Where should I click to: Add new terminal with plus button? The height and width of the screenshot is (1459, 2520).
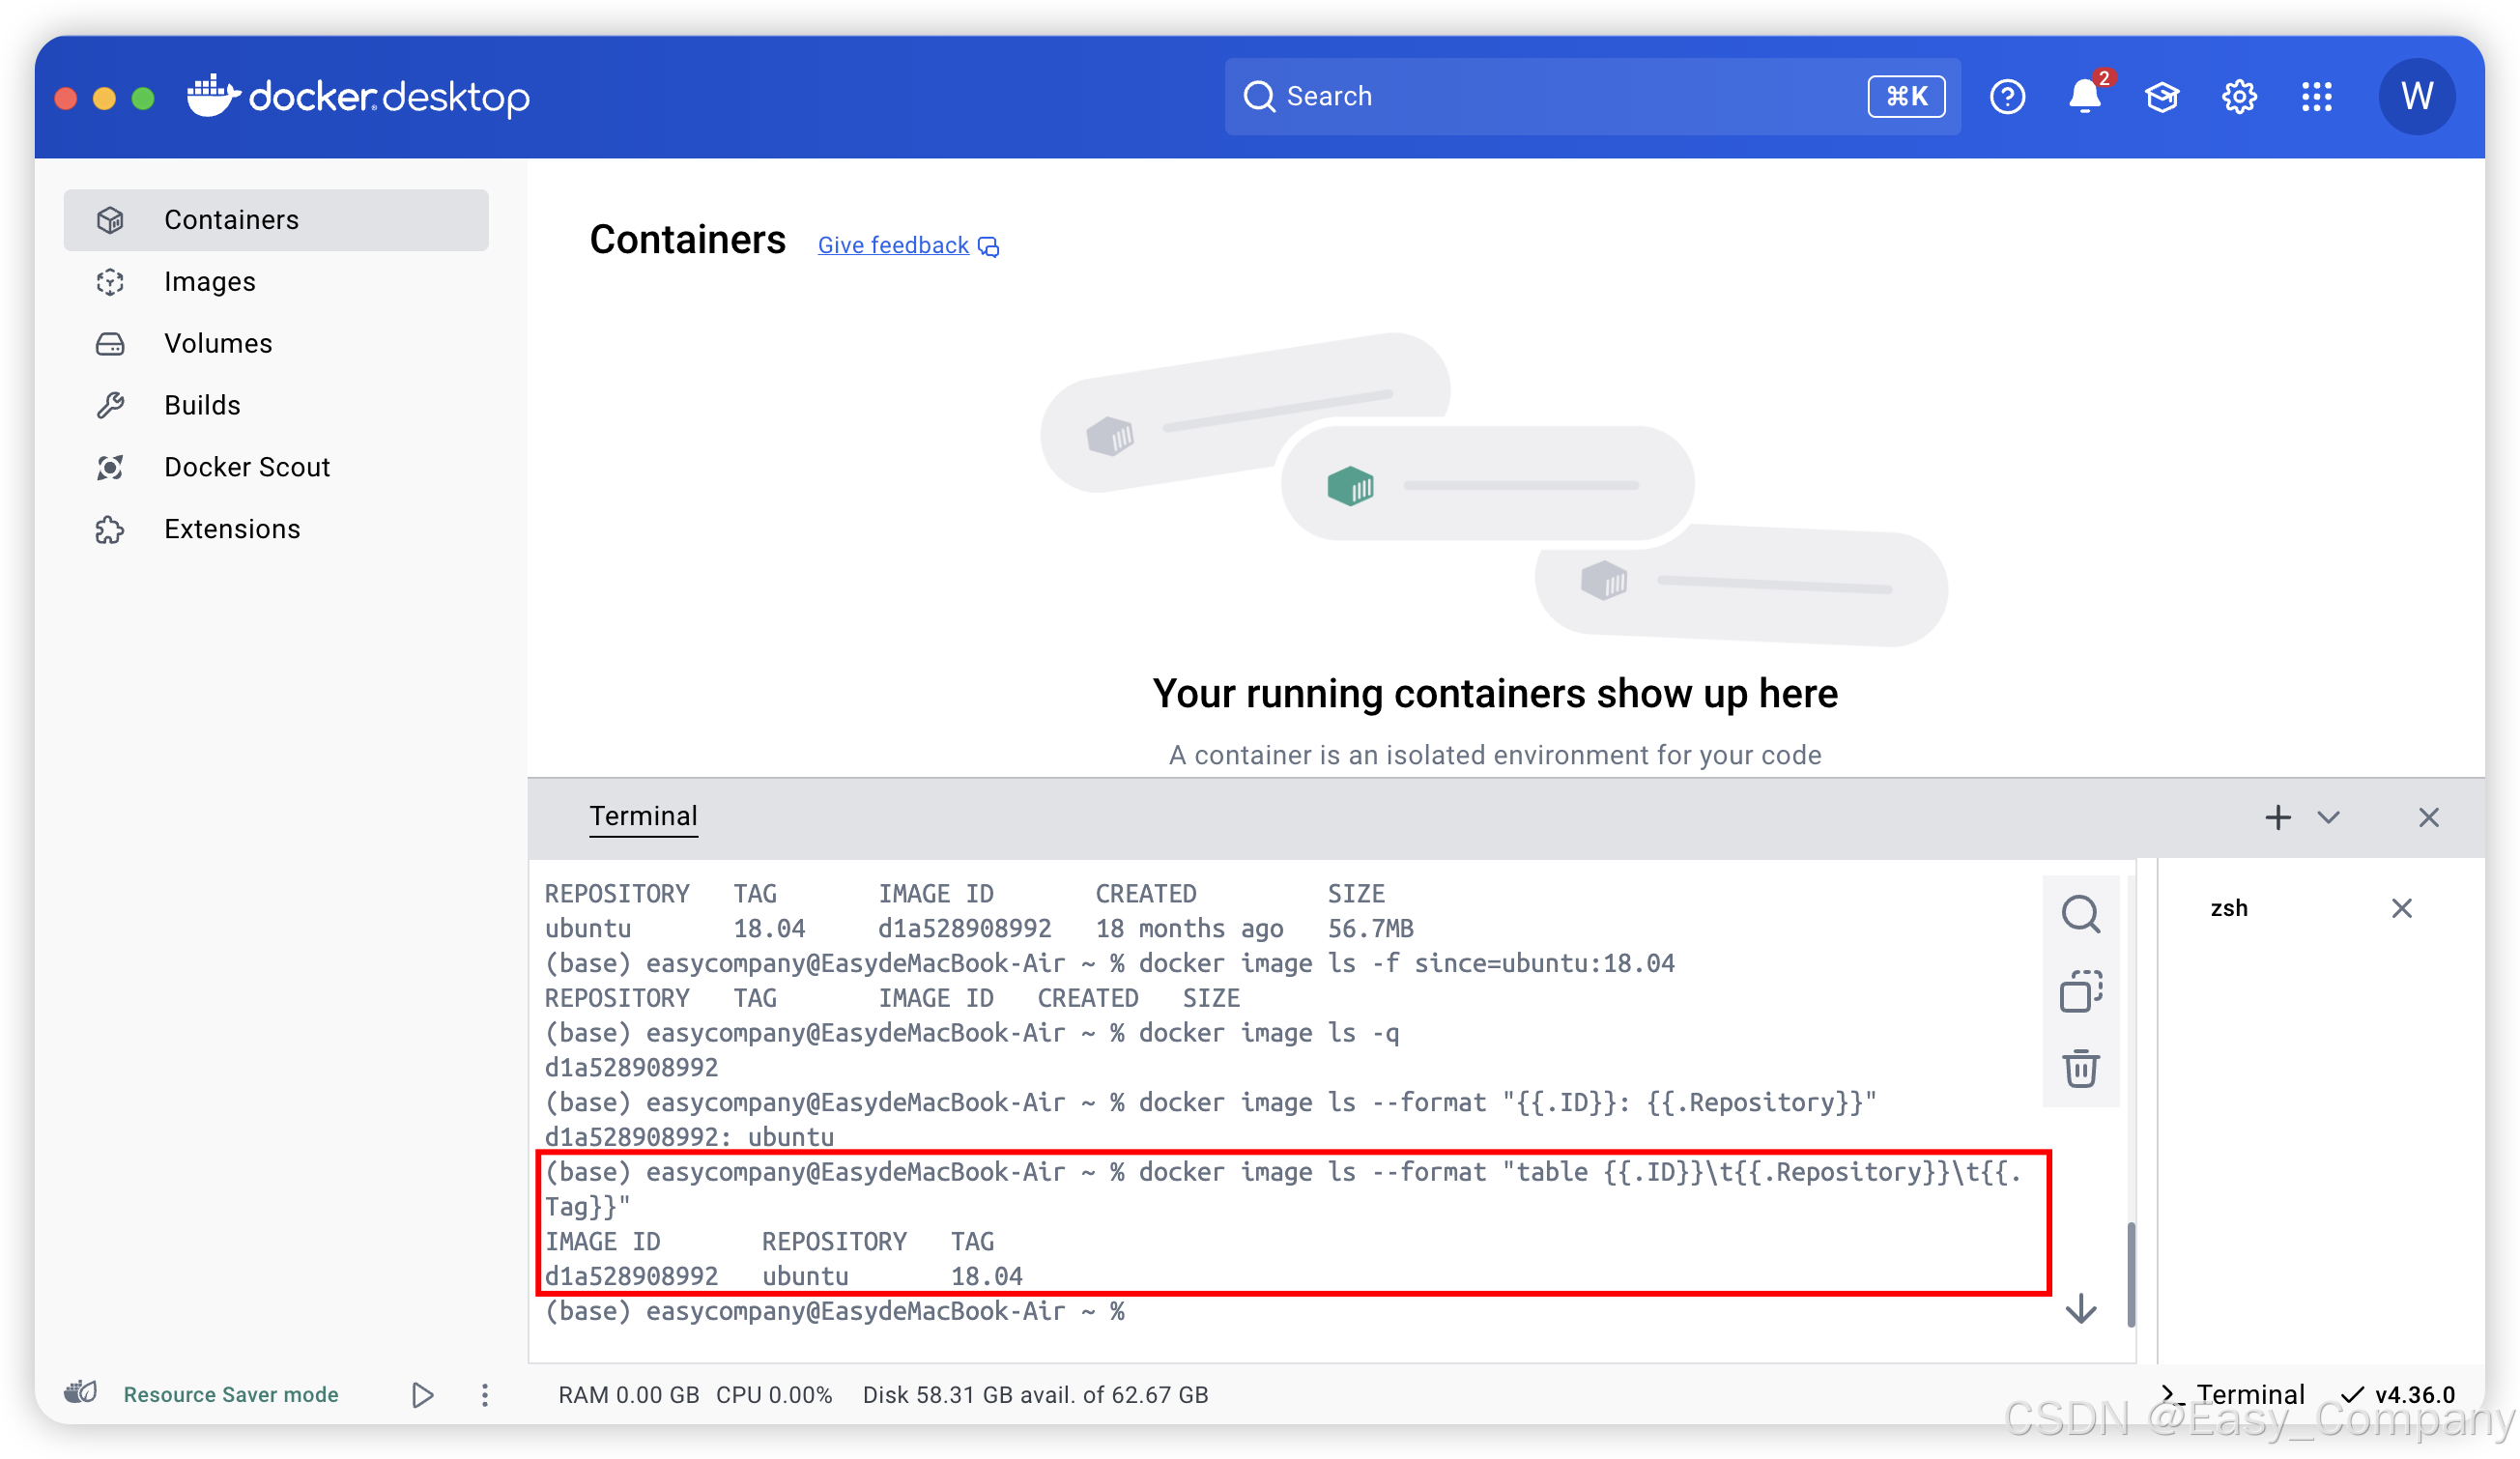pos(2278,818)
